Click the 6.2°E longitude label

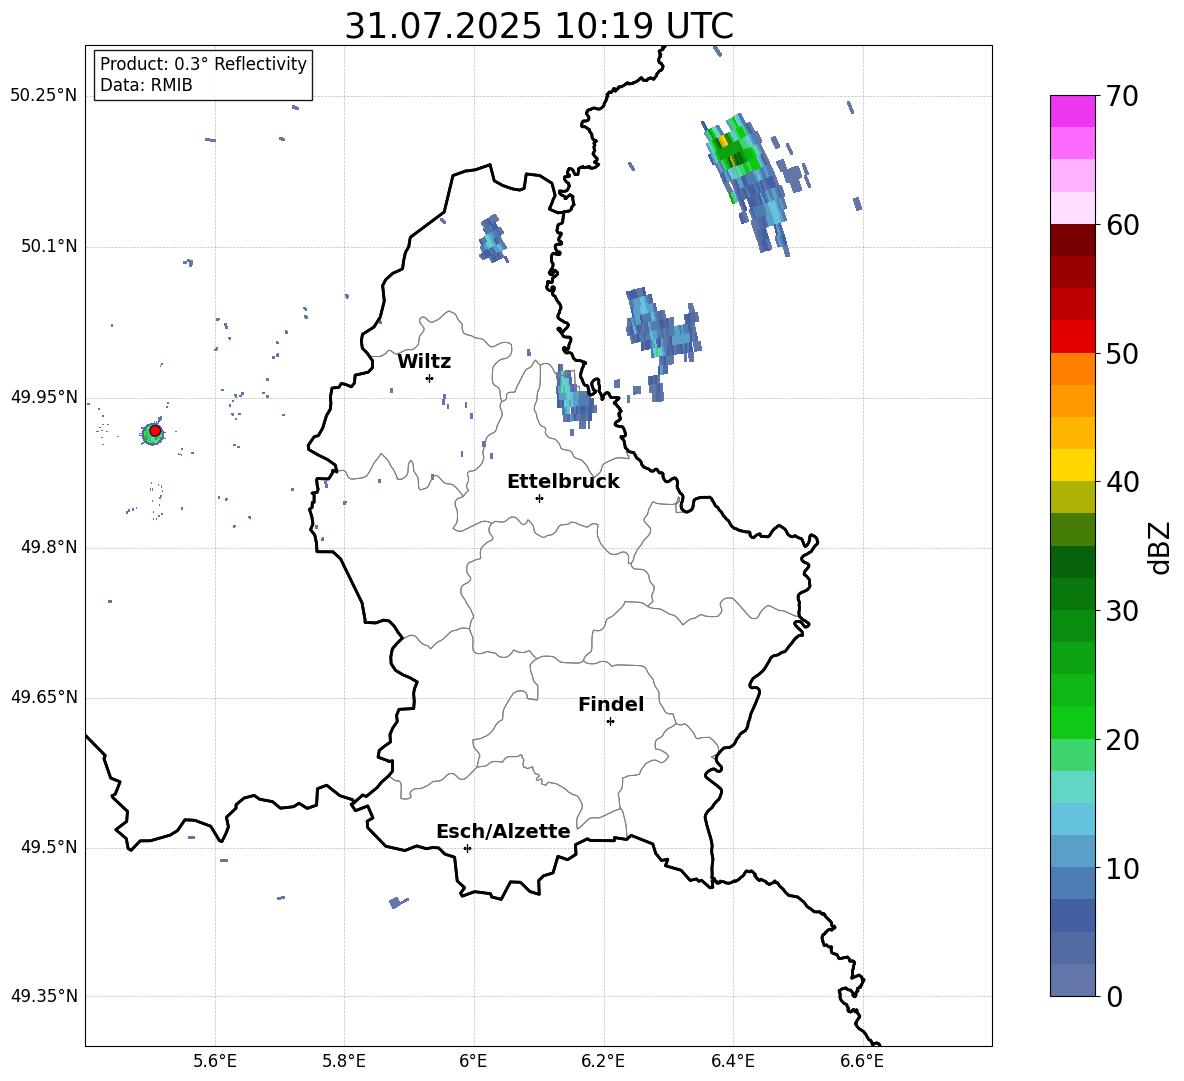tap(603, 1061)
